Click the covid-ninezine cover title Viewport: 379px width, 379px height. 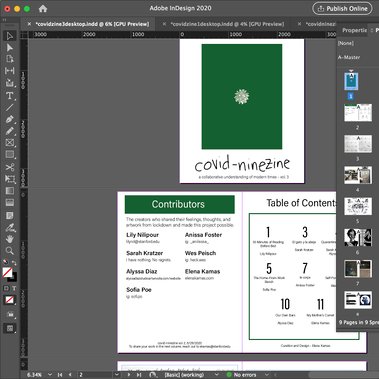tap(242, 163)
